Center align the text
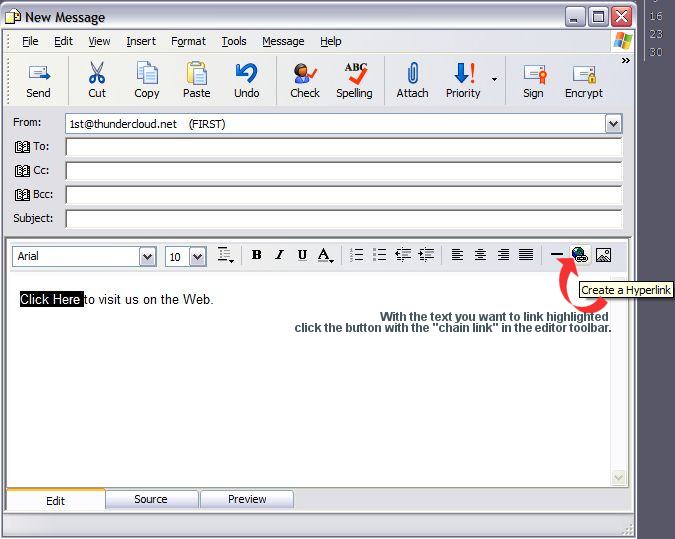 [x=480, y=255]
